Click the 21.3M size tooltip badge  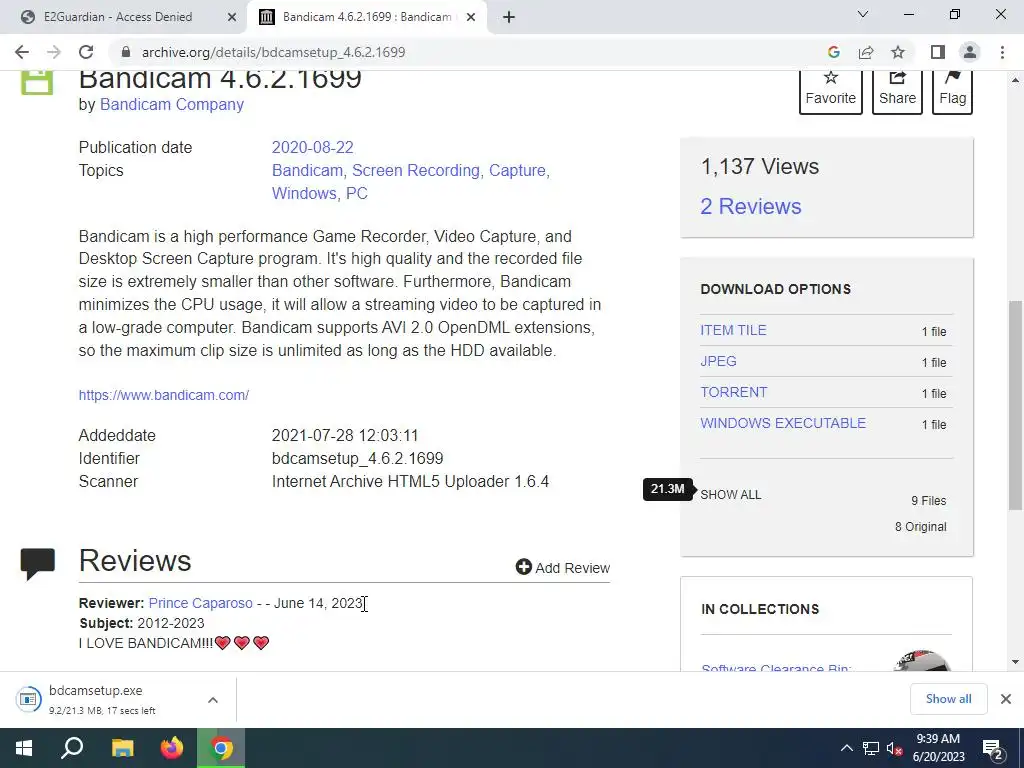667,489
